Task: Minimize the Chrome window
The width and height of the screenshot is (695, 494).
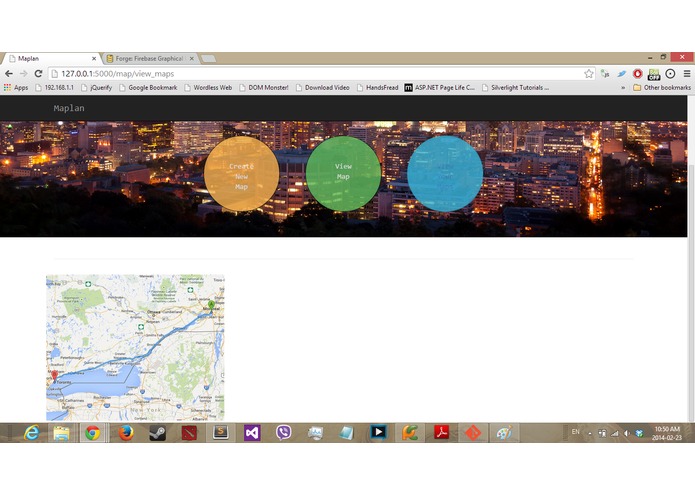Action: (x=650, y=58)
